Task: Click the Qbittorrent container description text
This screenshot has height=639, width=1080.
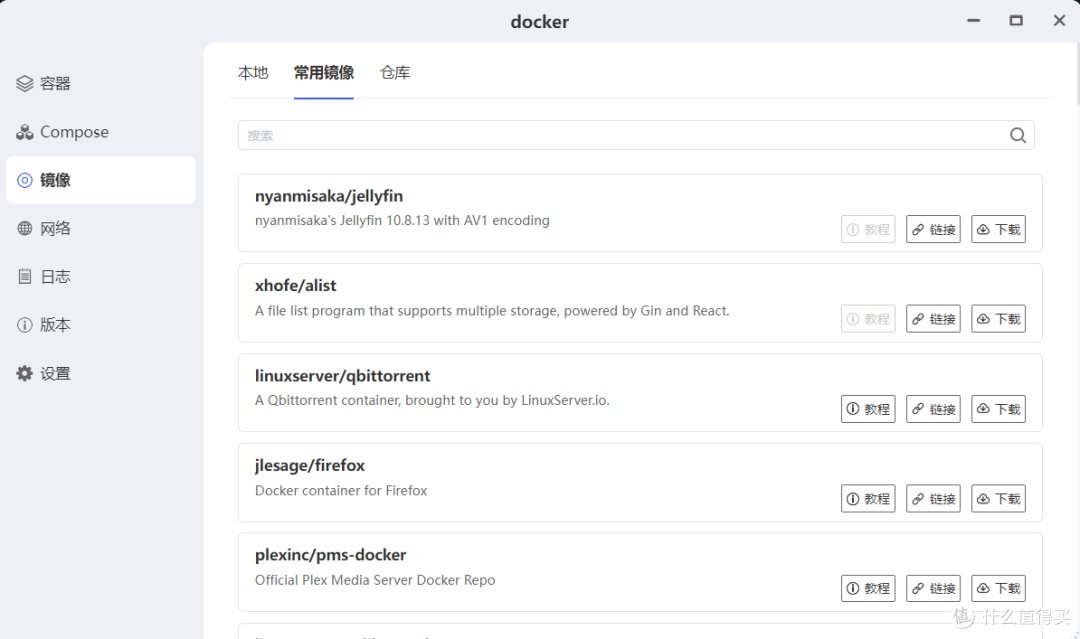Action: tap(432, 400)
